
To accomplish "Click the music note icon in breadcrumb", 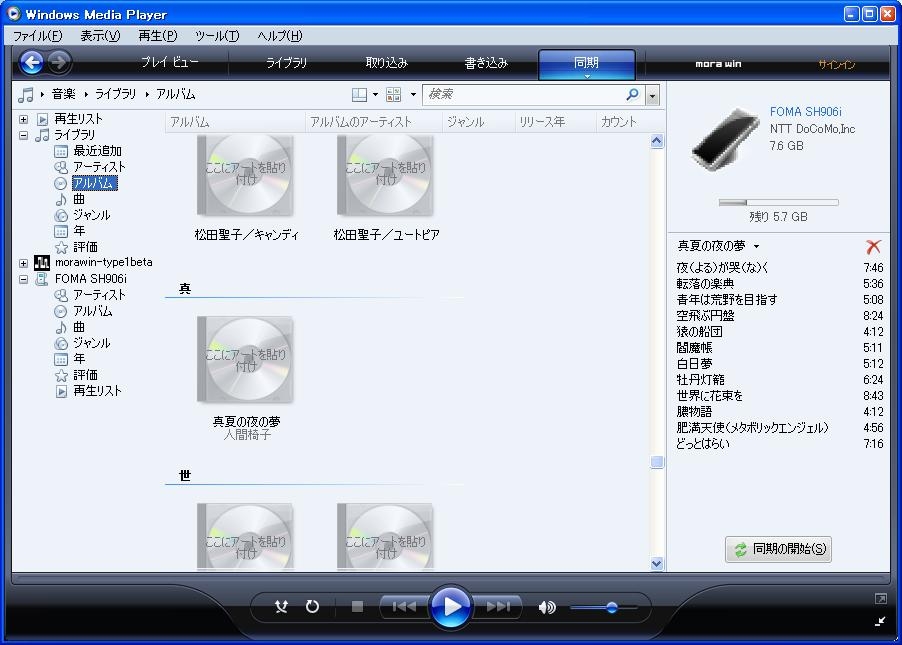I will [x=25, y=94].
